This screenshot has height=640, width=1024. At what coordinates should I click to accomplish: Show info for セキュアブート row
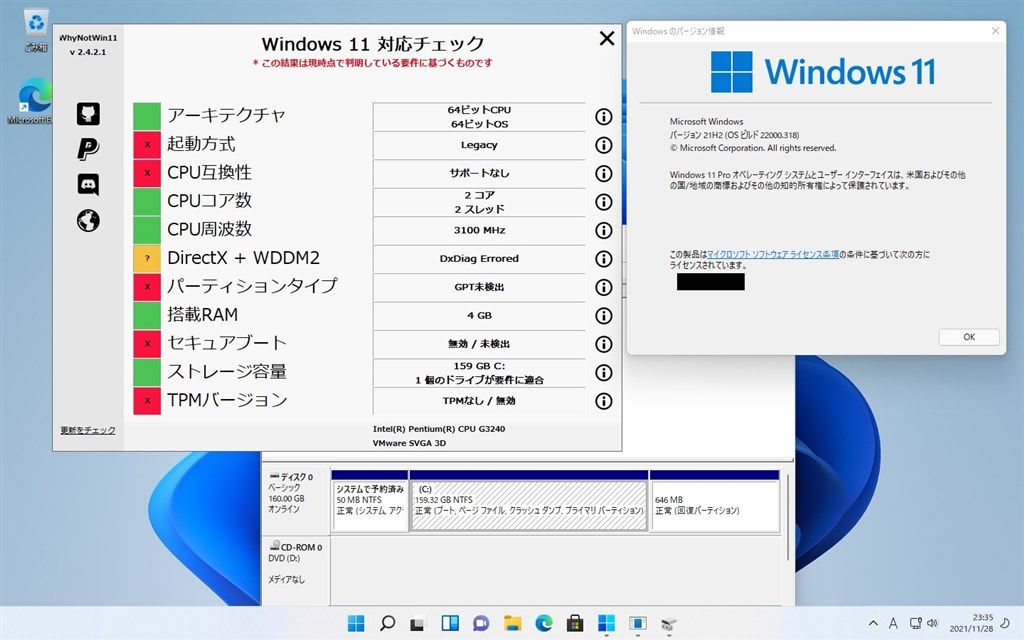click(603, 344)
